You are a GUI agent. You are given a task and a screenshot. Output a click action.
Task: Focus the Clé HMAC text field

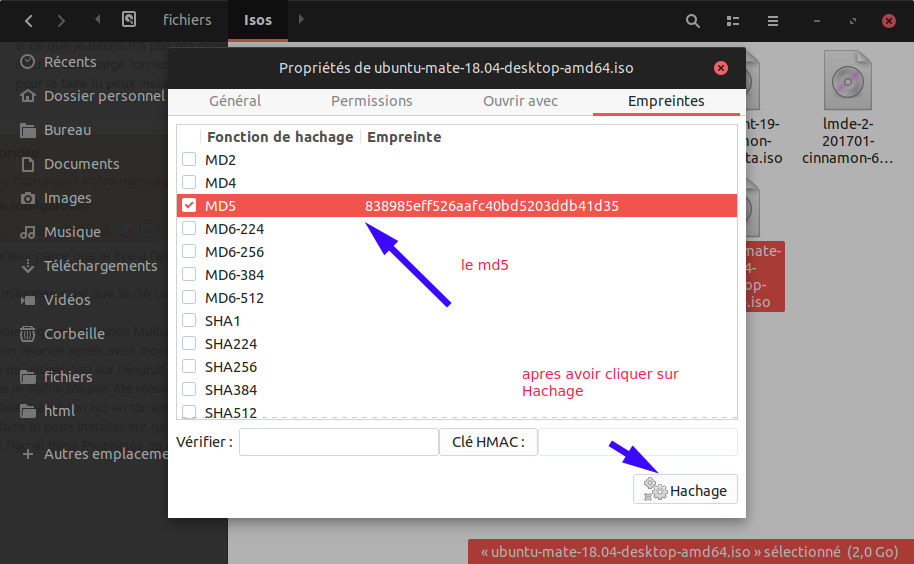click(638, 442)
